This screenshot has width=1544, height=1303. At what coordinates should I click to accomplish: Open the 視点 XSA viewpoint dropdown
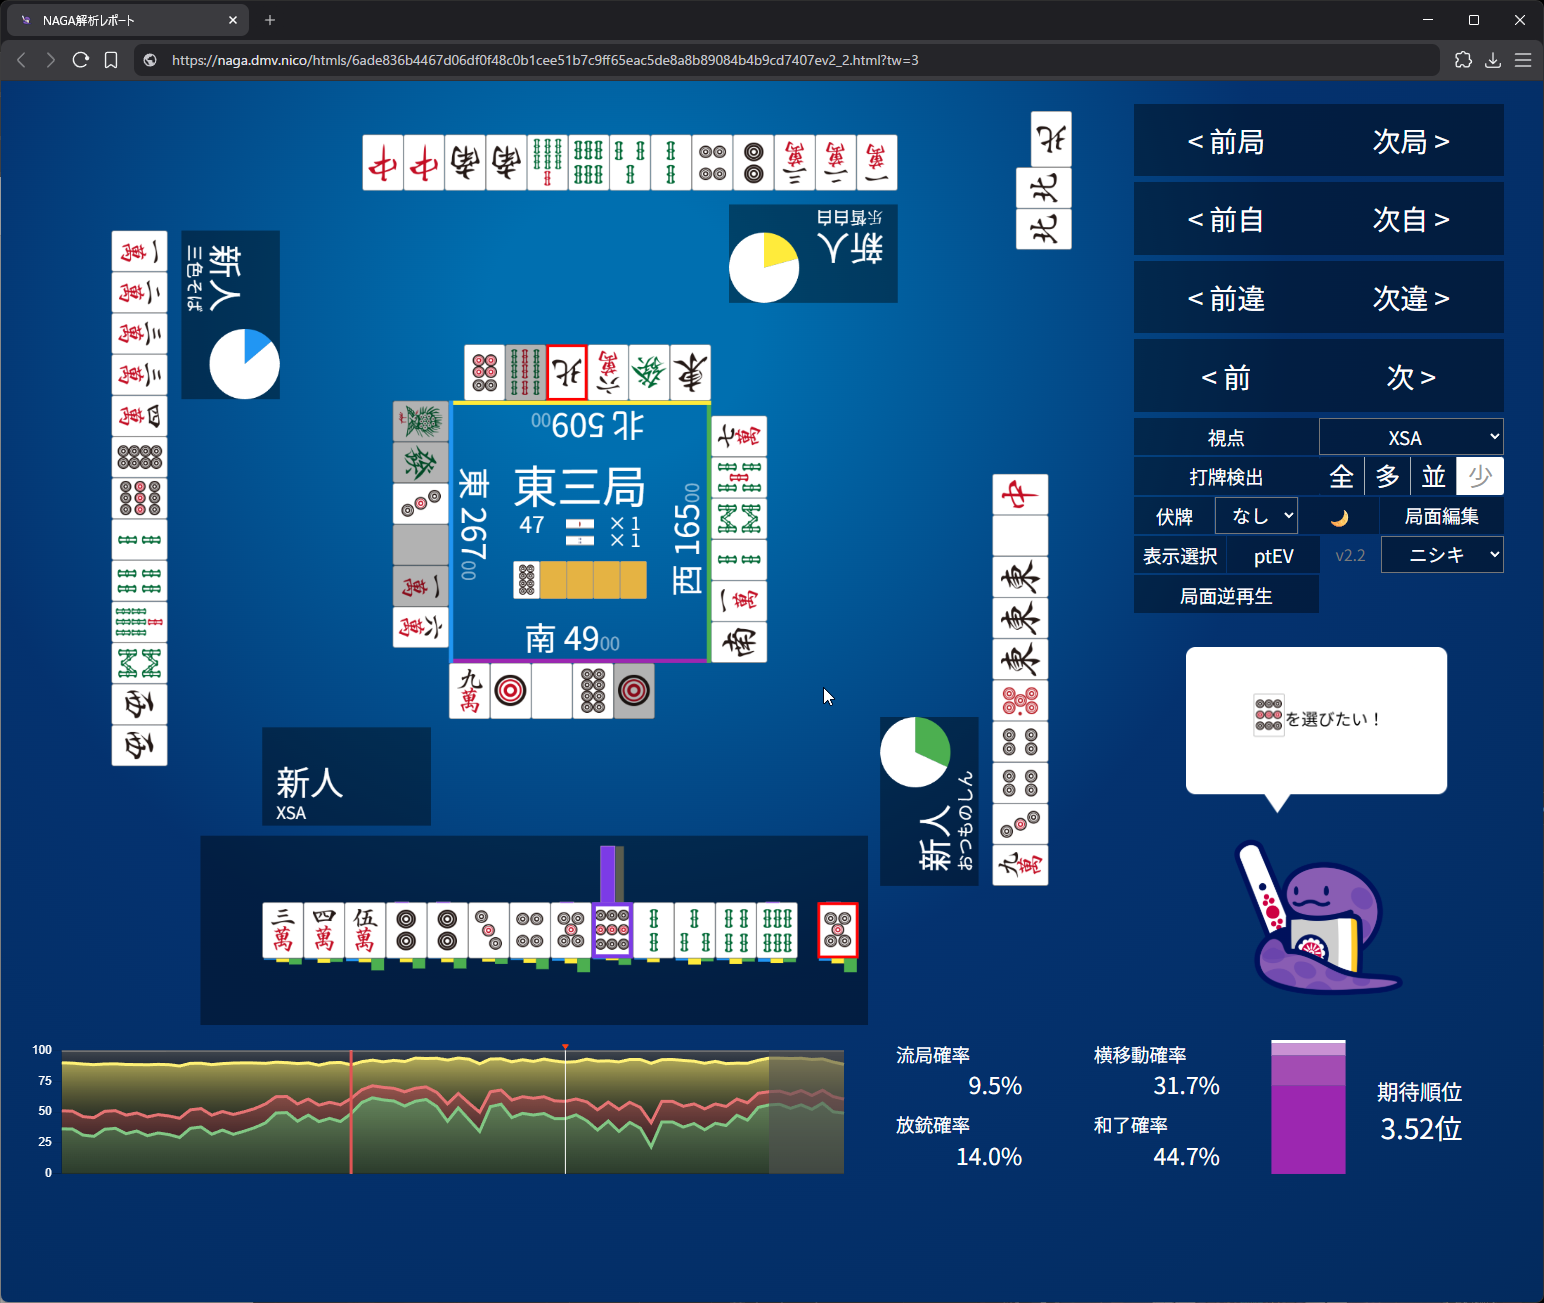click(x=1410, y=438)
